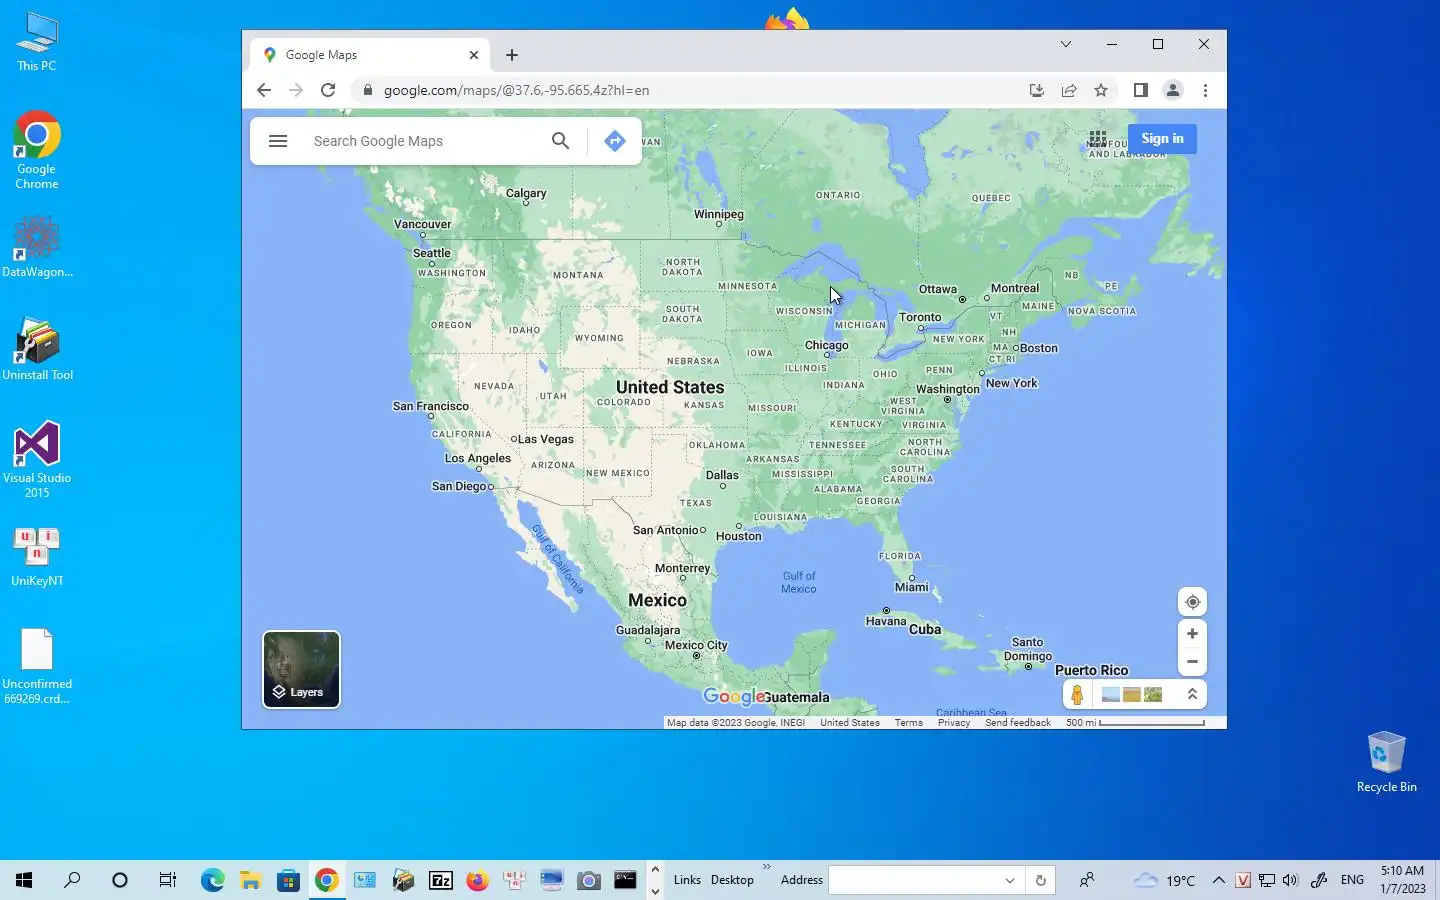Expand the taskbar Address dropdown arrow

[1010, 880]
